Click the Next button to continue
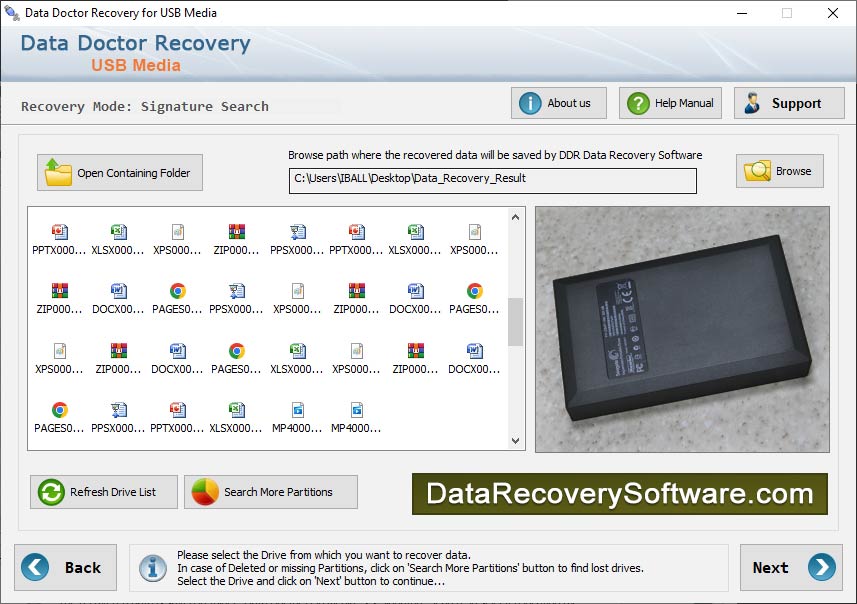Viewport: 857px width, 604px height. click(x=790, y=568)
